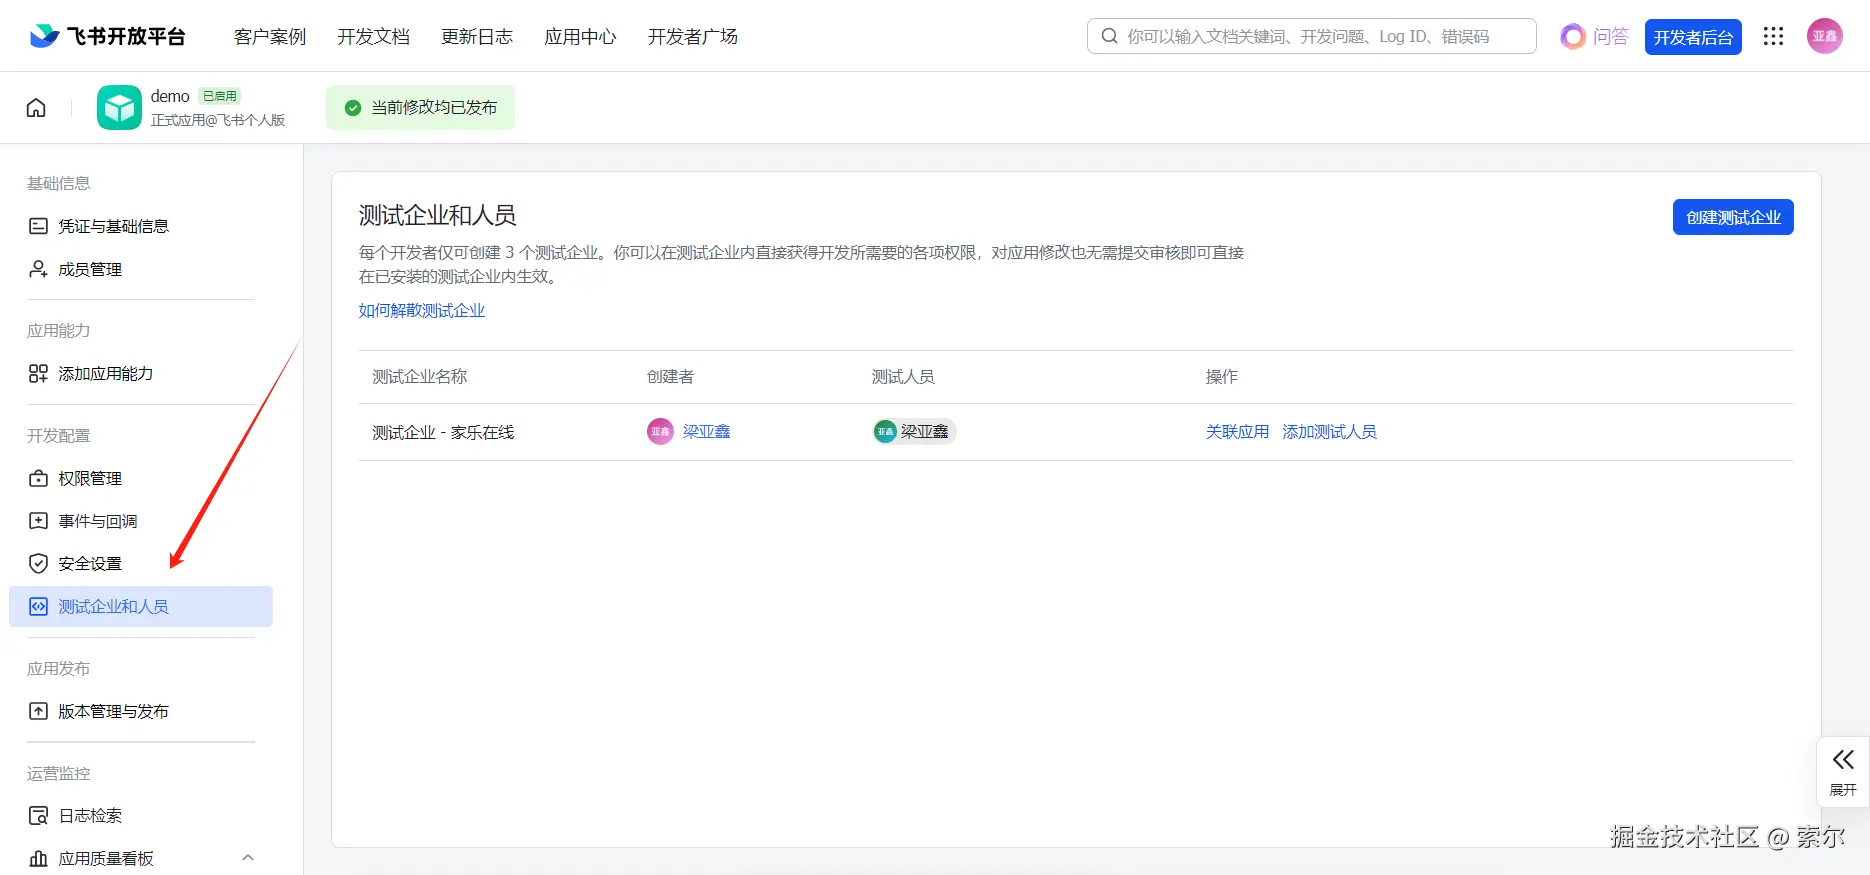
Task: Collapse the 应用质量看板 chevron
Action: point(248,858)
